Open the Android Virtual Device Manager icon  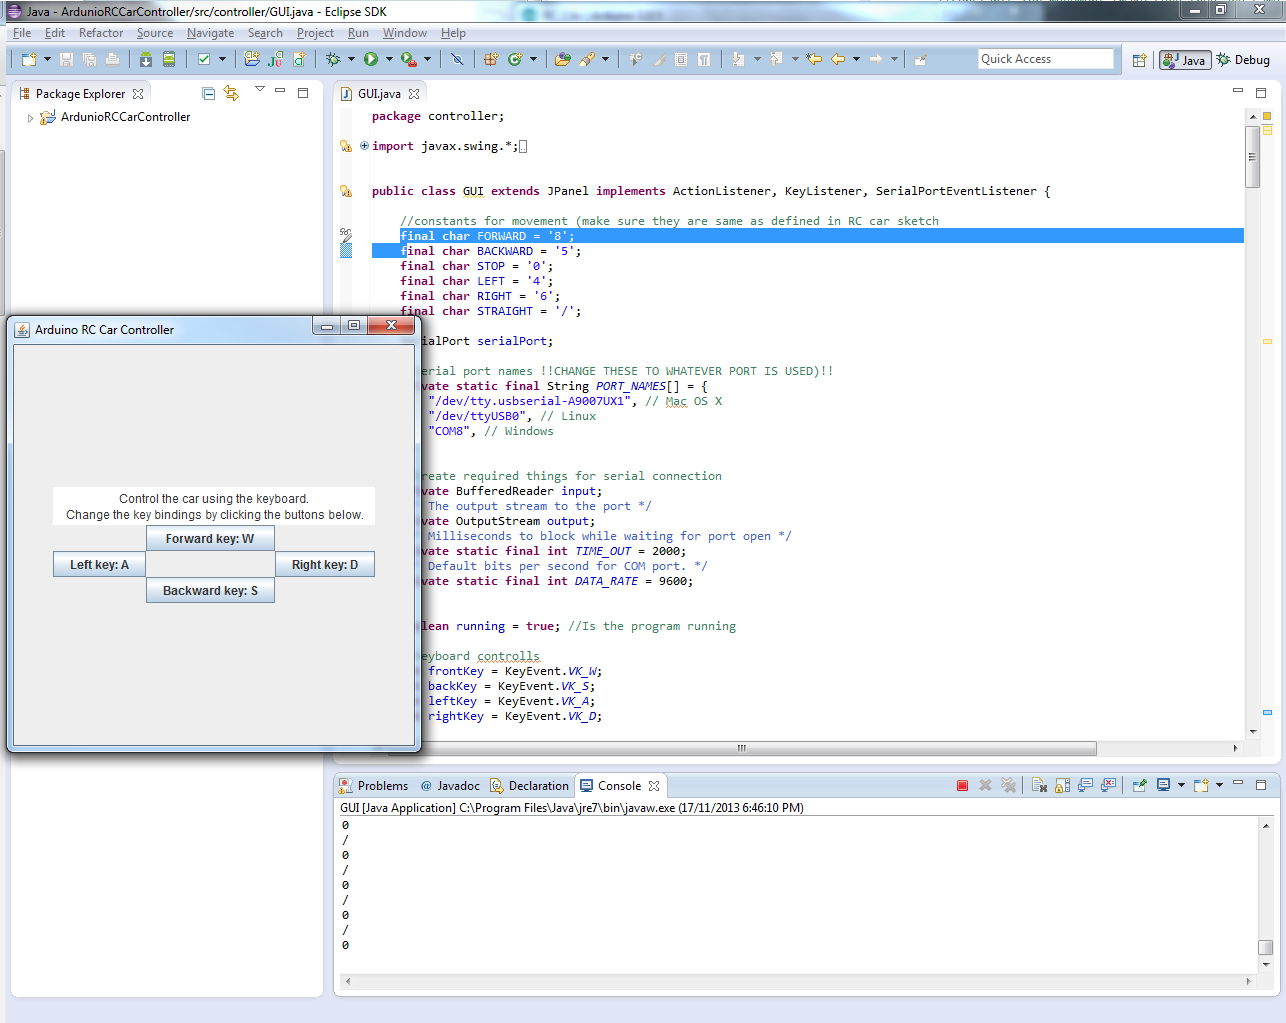click(x=169, y=60)
